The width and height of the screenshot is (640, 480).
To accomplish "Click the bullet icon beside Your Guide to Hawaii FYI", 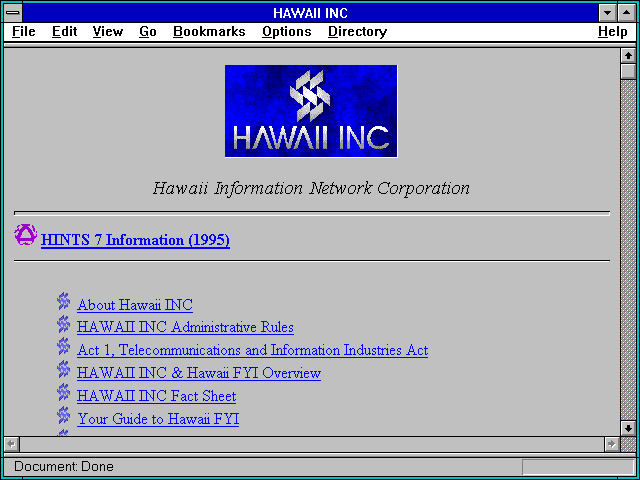I will click(63, 416).
